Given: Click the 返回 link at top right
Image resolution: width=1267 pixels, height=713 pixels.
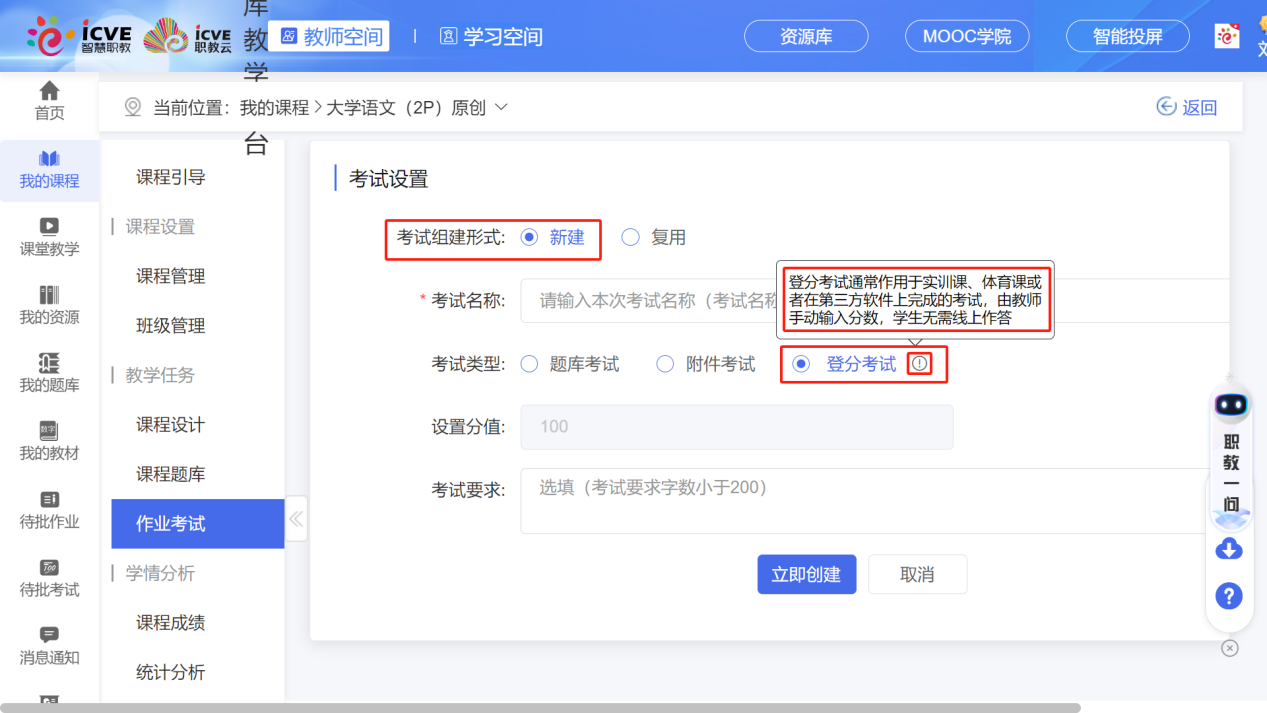Looking at the screenshot, I should coord(1186,107).
